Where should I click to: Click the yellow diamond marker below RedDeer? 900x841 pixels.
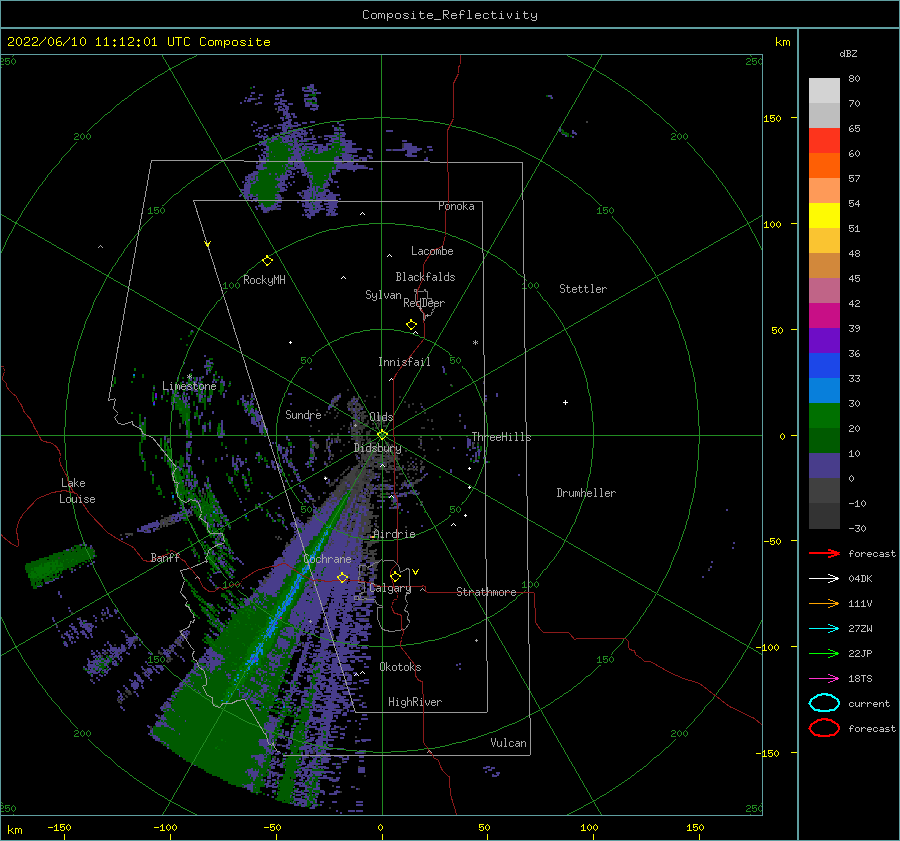click(x=411, y=325)
